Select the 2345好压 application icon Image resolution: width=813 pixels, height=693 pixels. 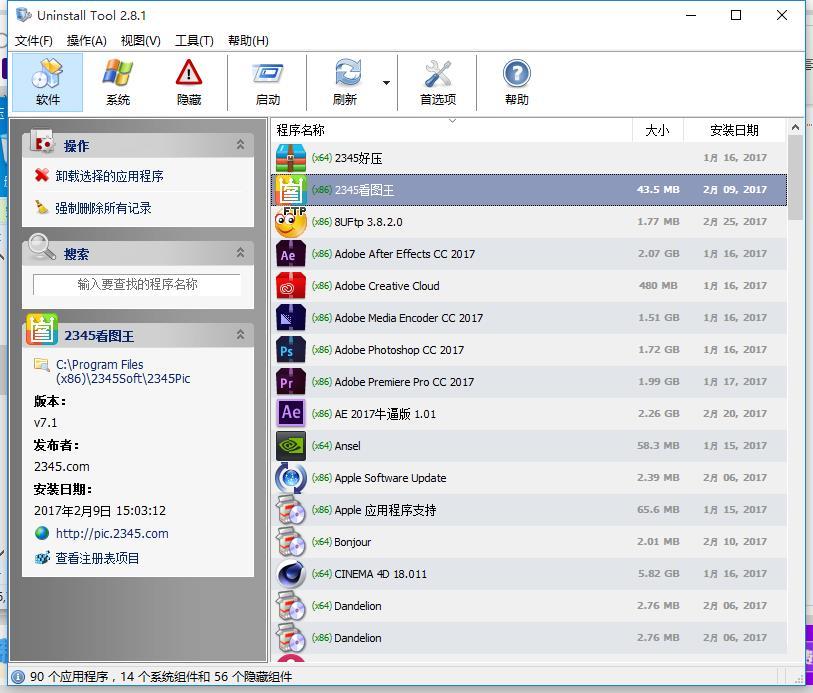pyautogui.click(x=289, y=157)
